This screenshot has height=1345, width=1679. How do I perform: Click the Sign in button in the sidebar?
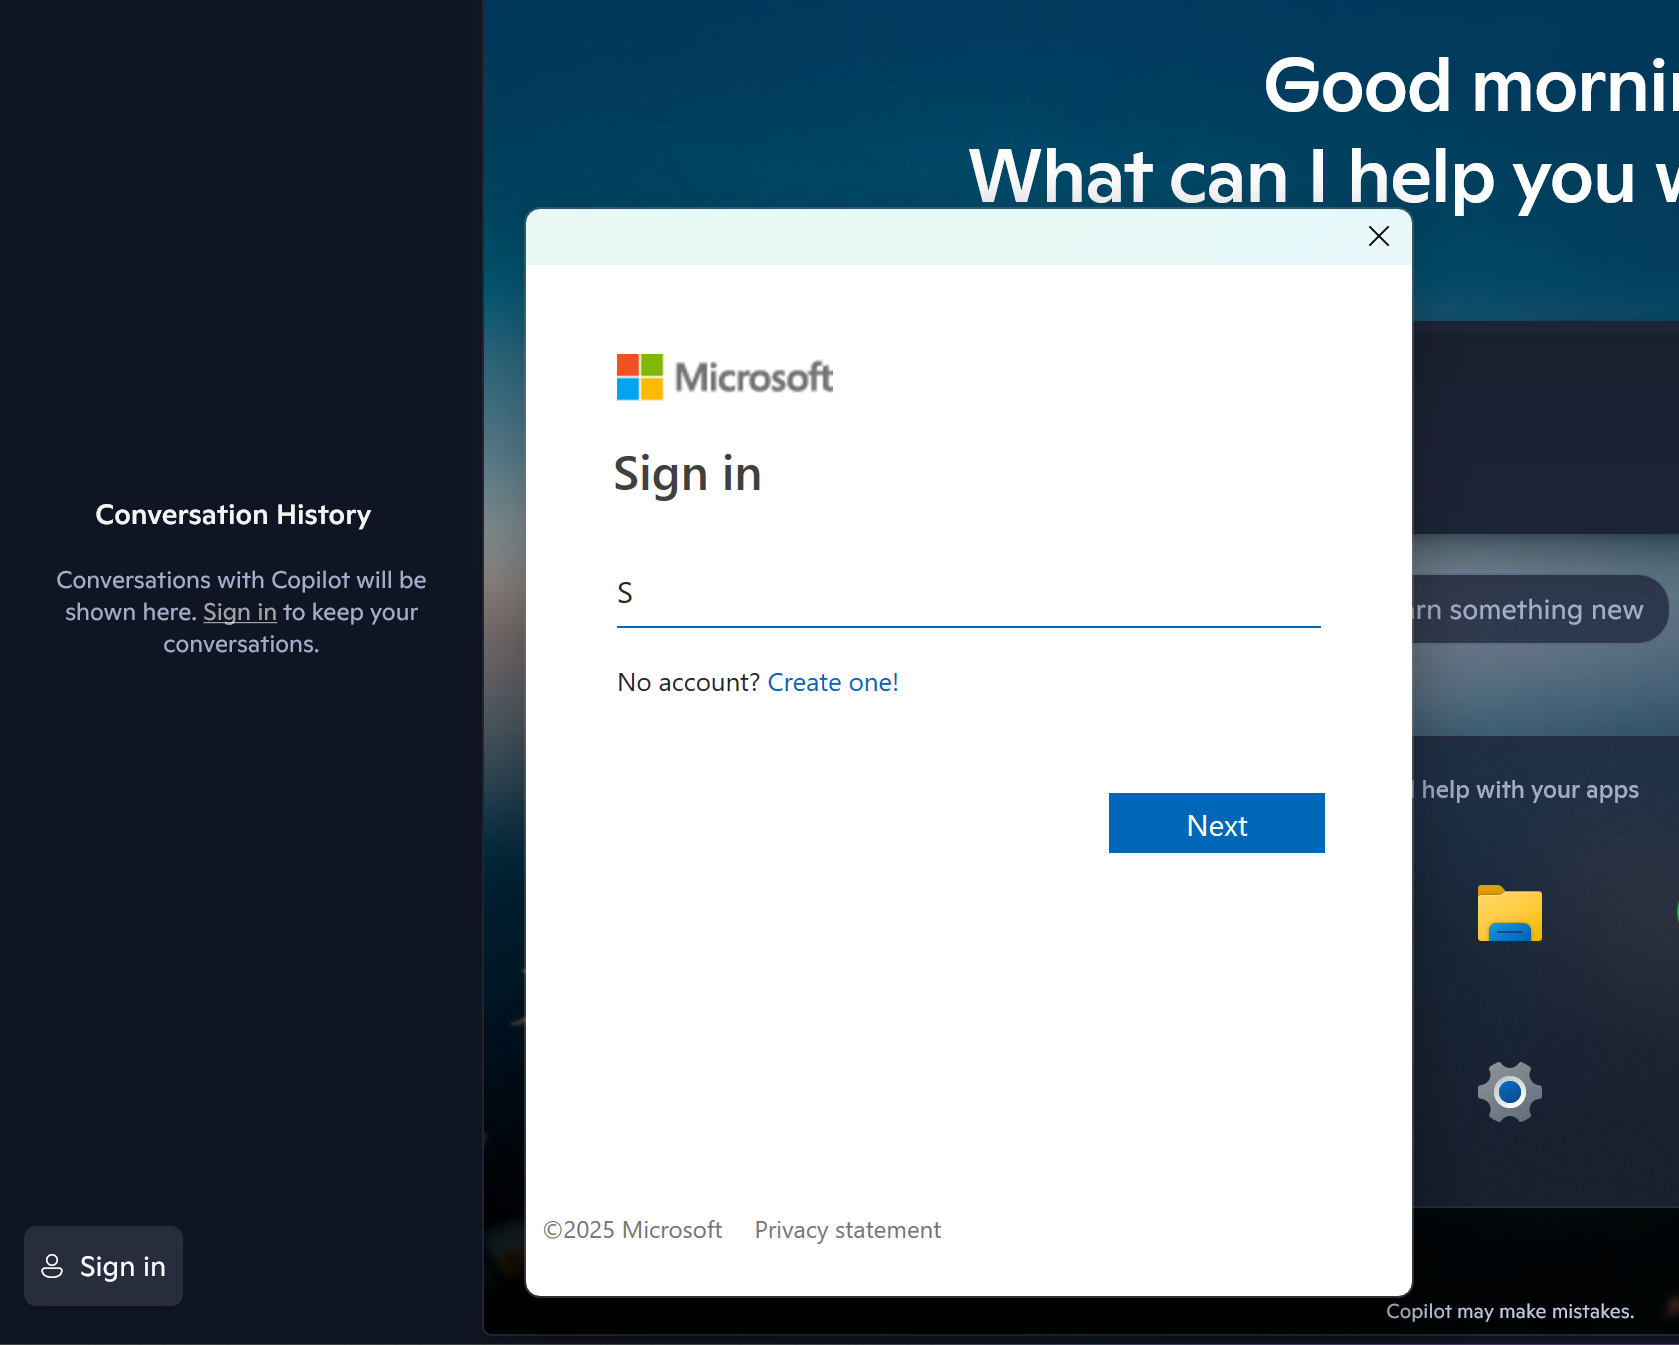[x=103, y=1266]
